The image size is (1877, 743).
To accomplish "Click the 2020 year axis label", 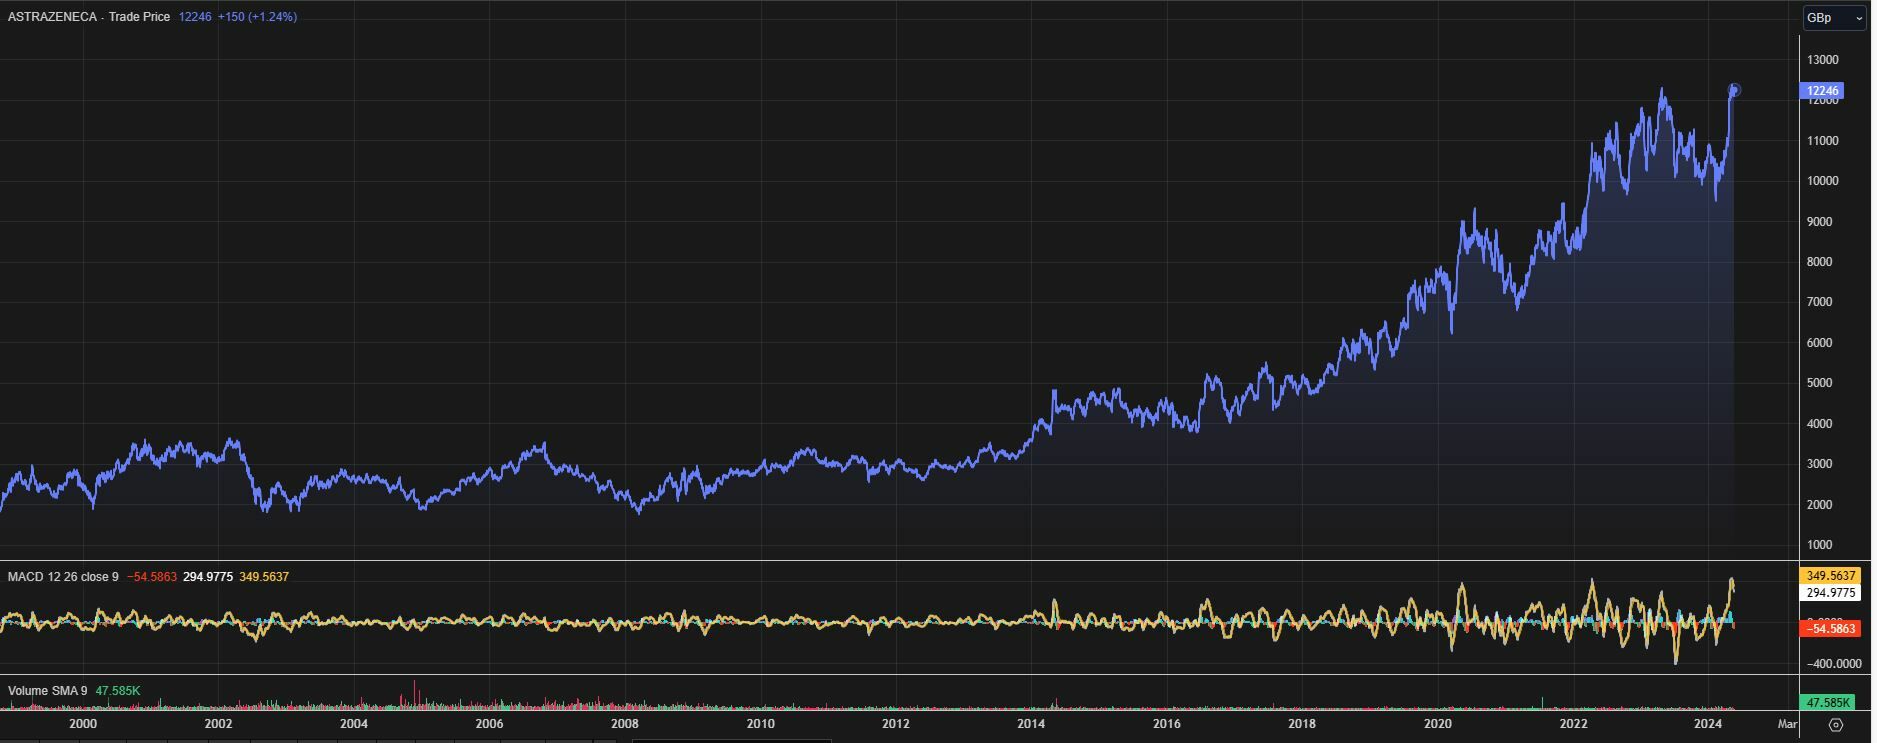I will 1437,724.
